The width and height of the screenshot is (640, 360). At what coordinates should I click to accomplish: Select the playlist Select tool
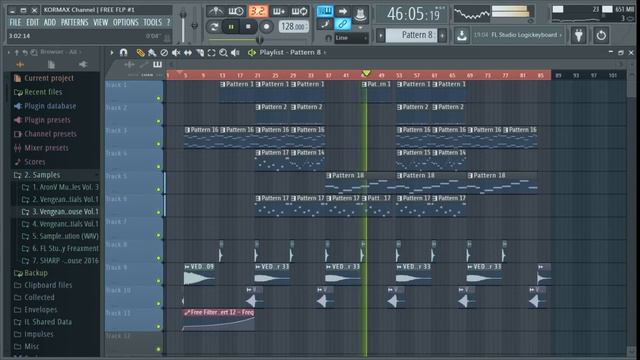pos(211,53)
